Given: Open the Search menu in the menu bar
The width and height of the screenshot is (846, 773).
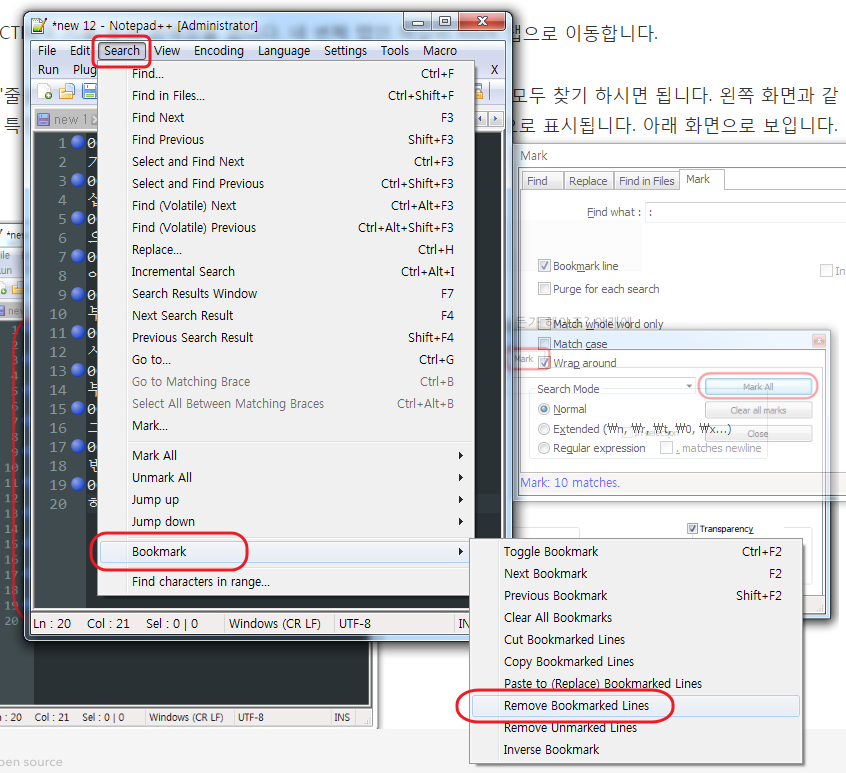Looking at the screenshot, I should coord(122,51).
